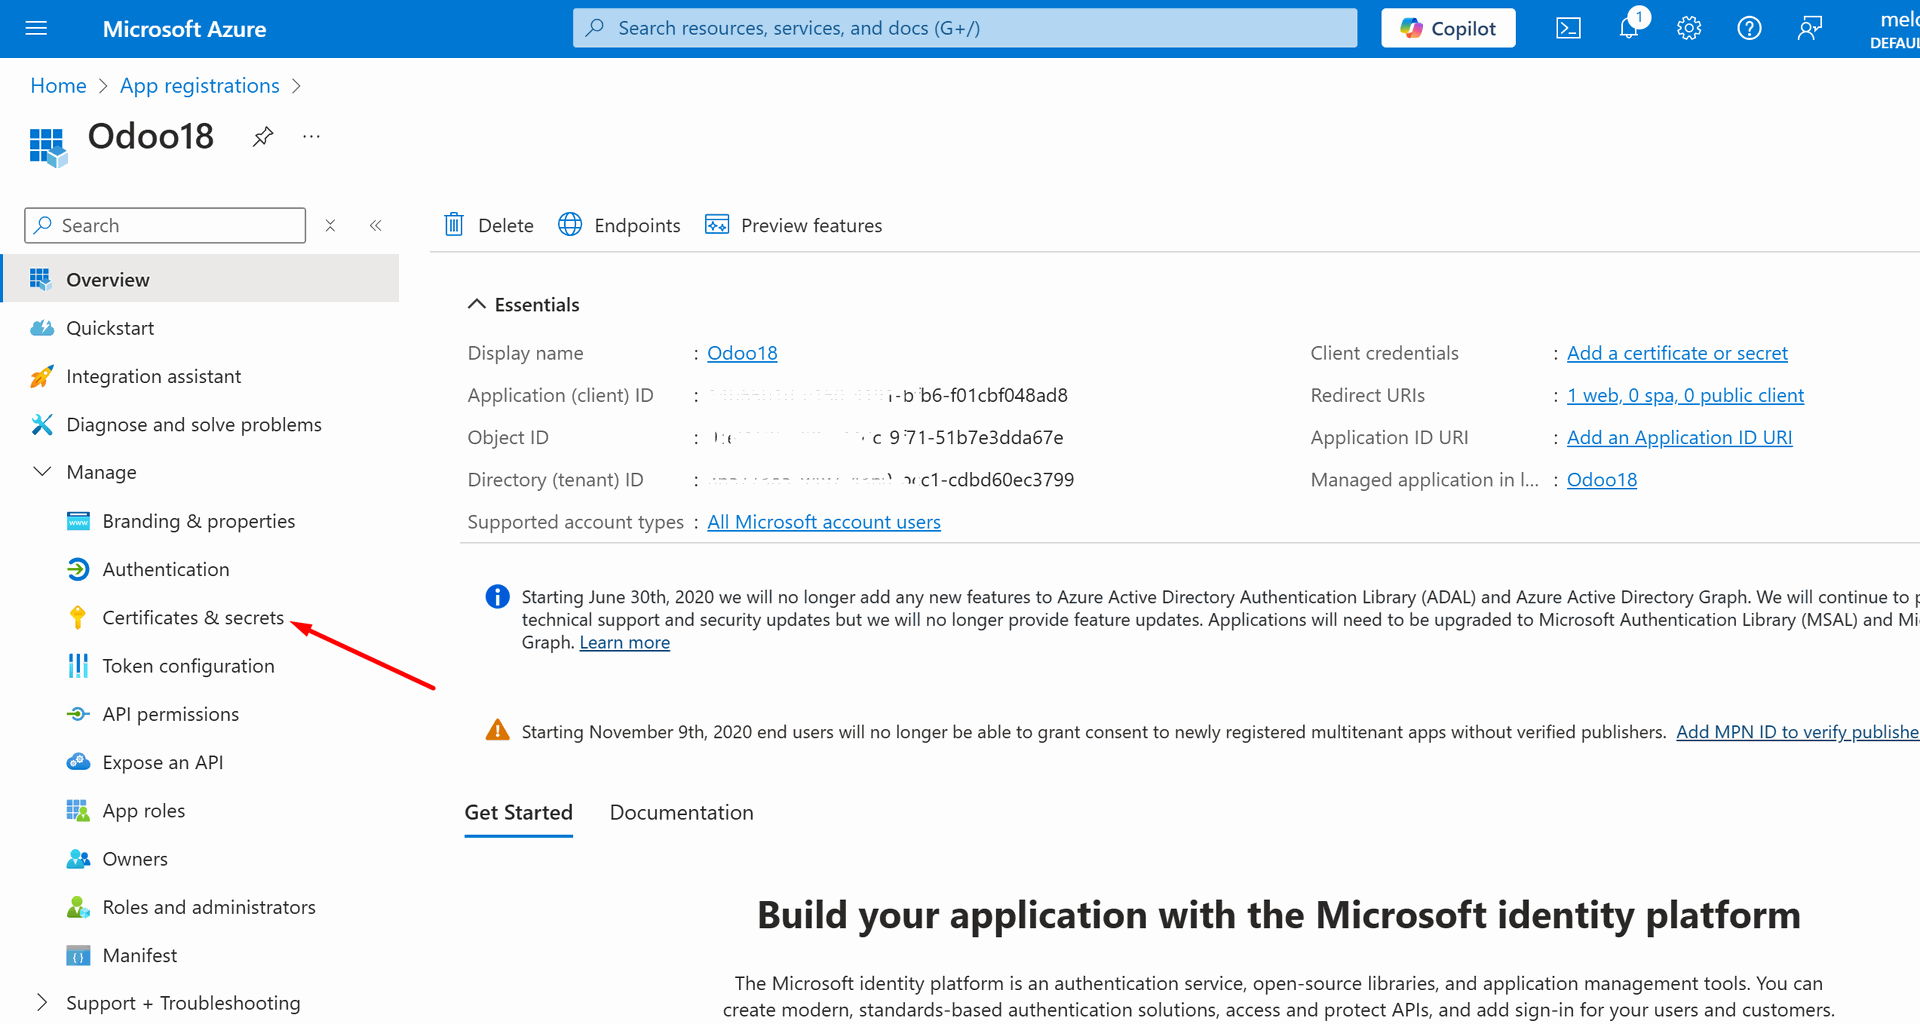The height and width of the screenshot is (1024, 1920).
Task: Click the Learn more link
Action: click(x=625, y=642)
